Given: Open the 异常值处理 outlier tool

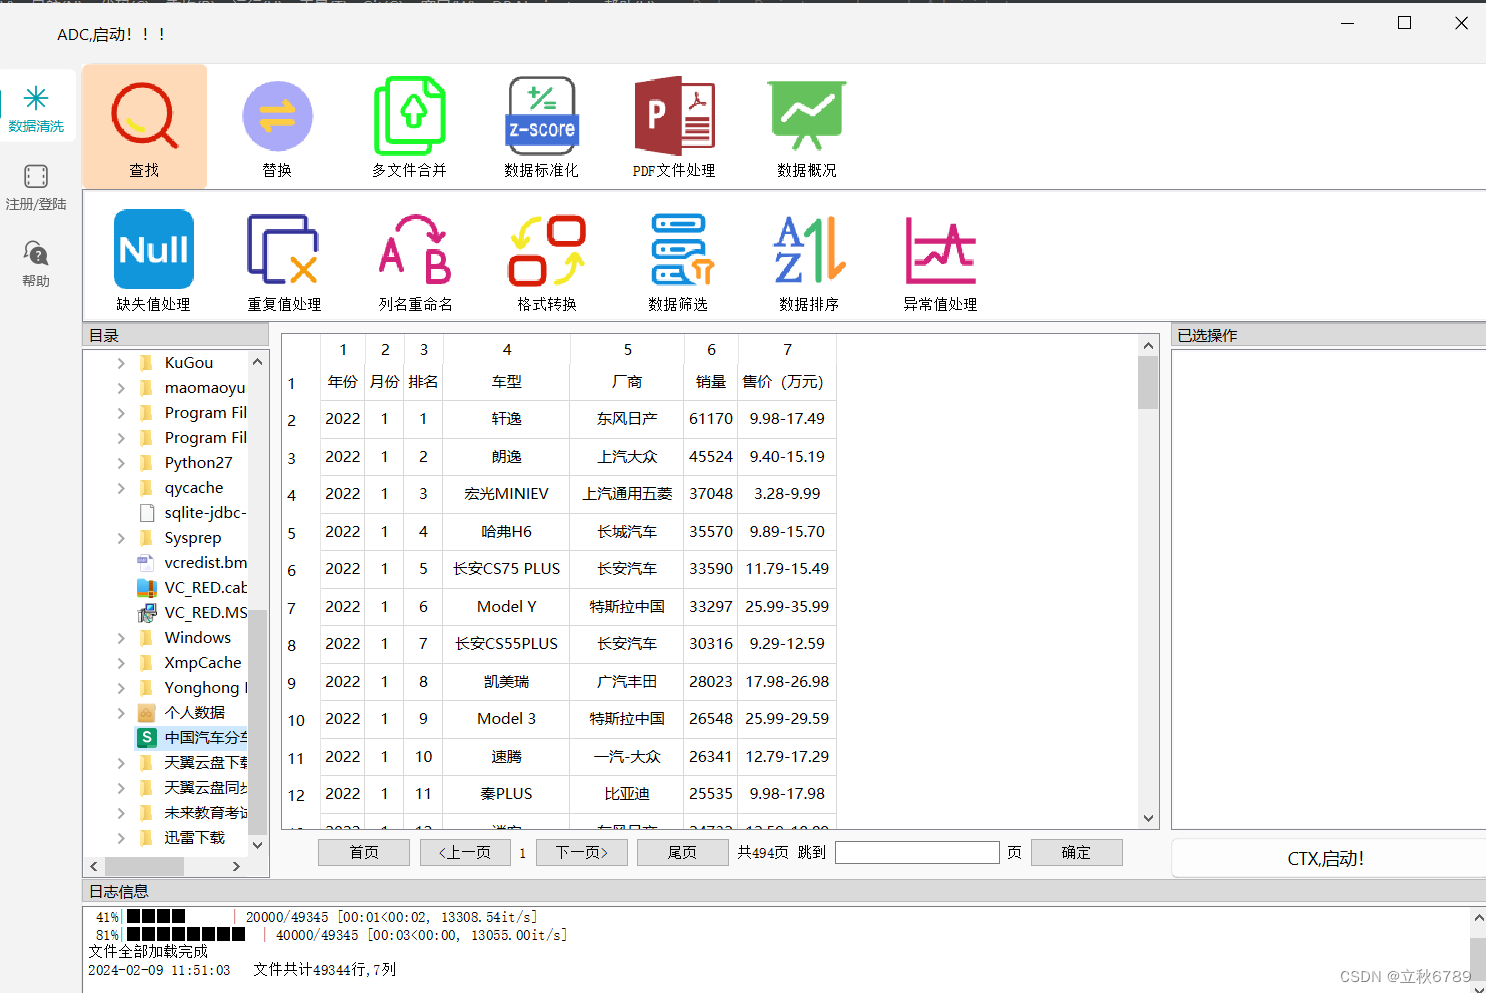Looking at the screenshot, I should (x=939, y=258).
